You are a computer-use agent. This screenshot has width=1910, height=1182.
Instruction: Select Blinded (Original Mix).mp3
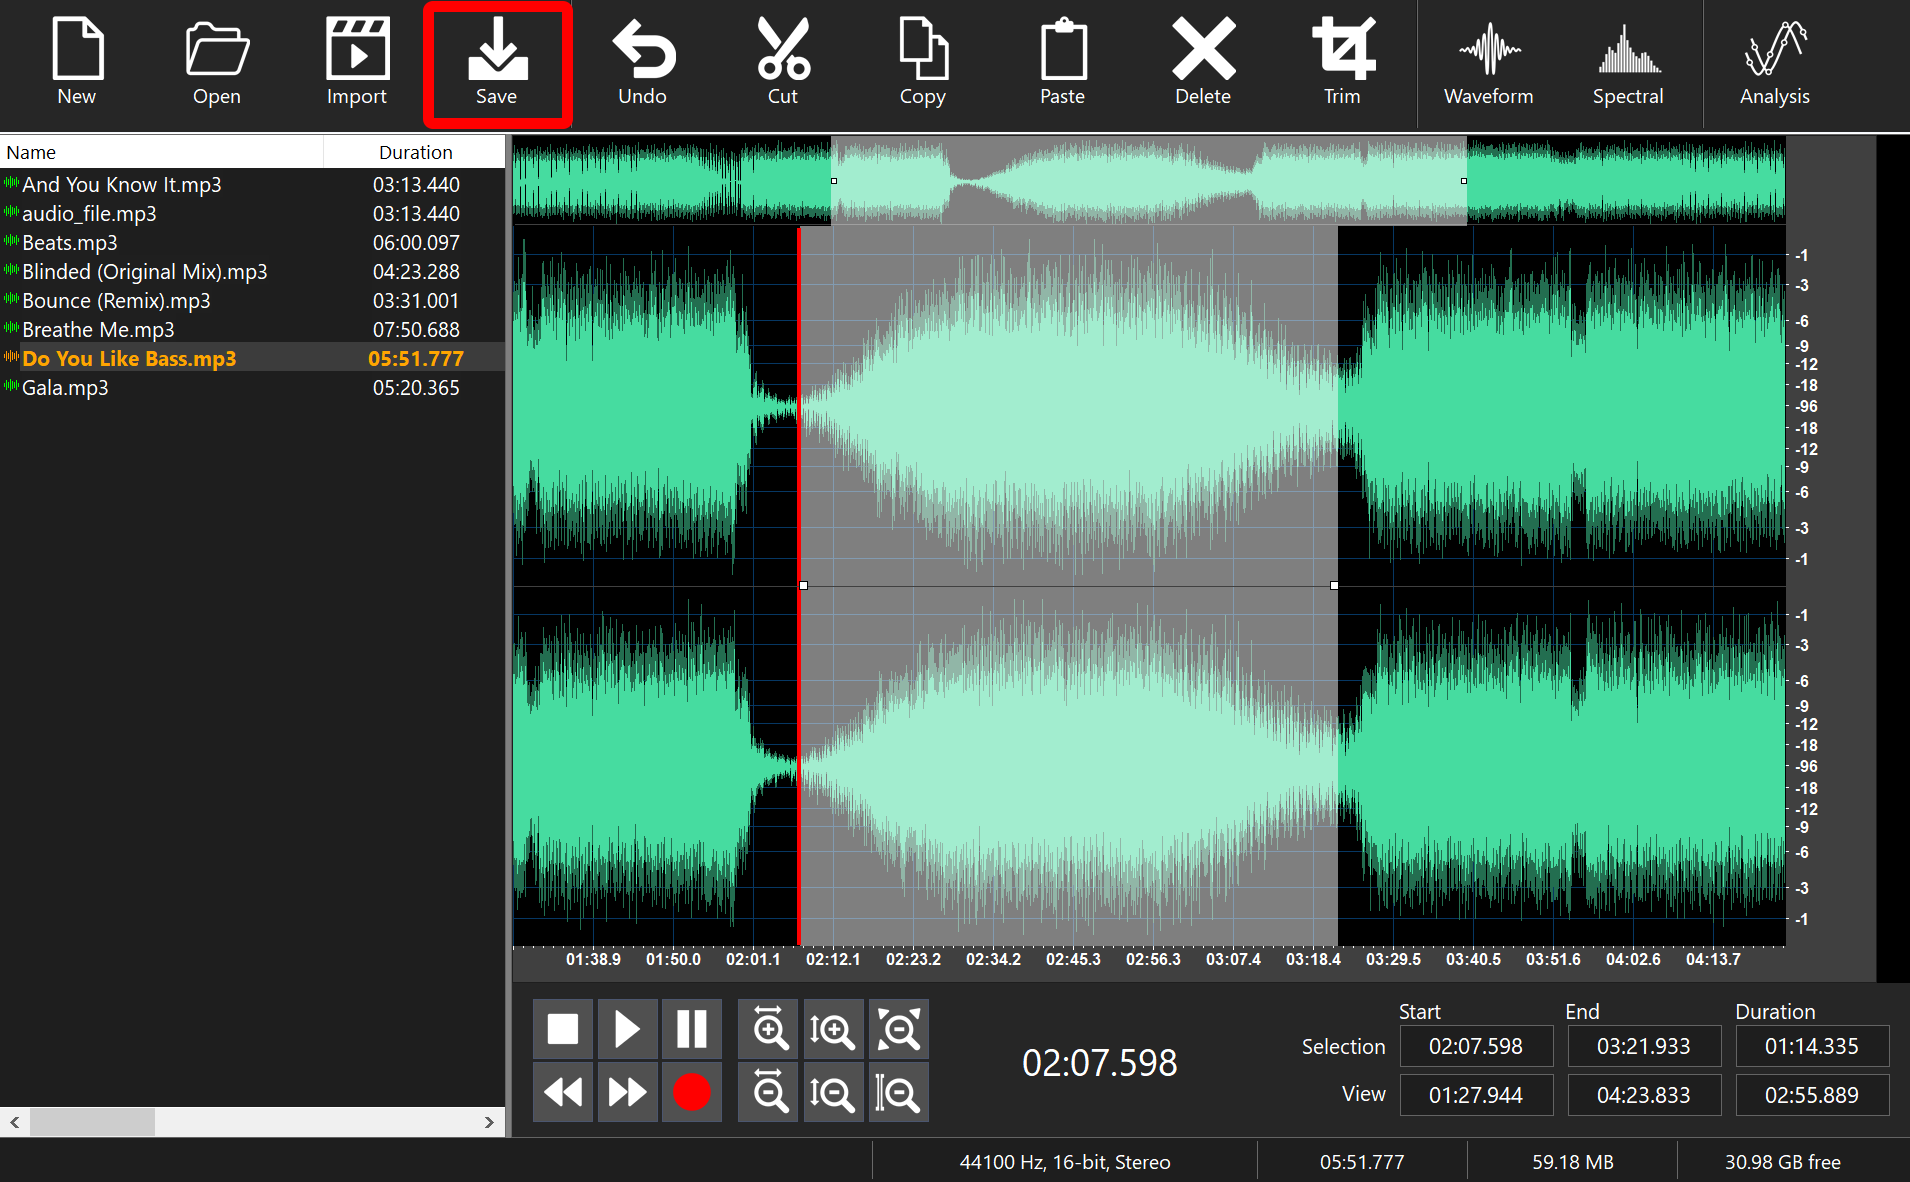252,272
